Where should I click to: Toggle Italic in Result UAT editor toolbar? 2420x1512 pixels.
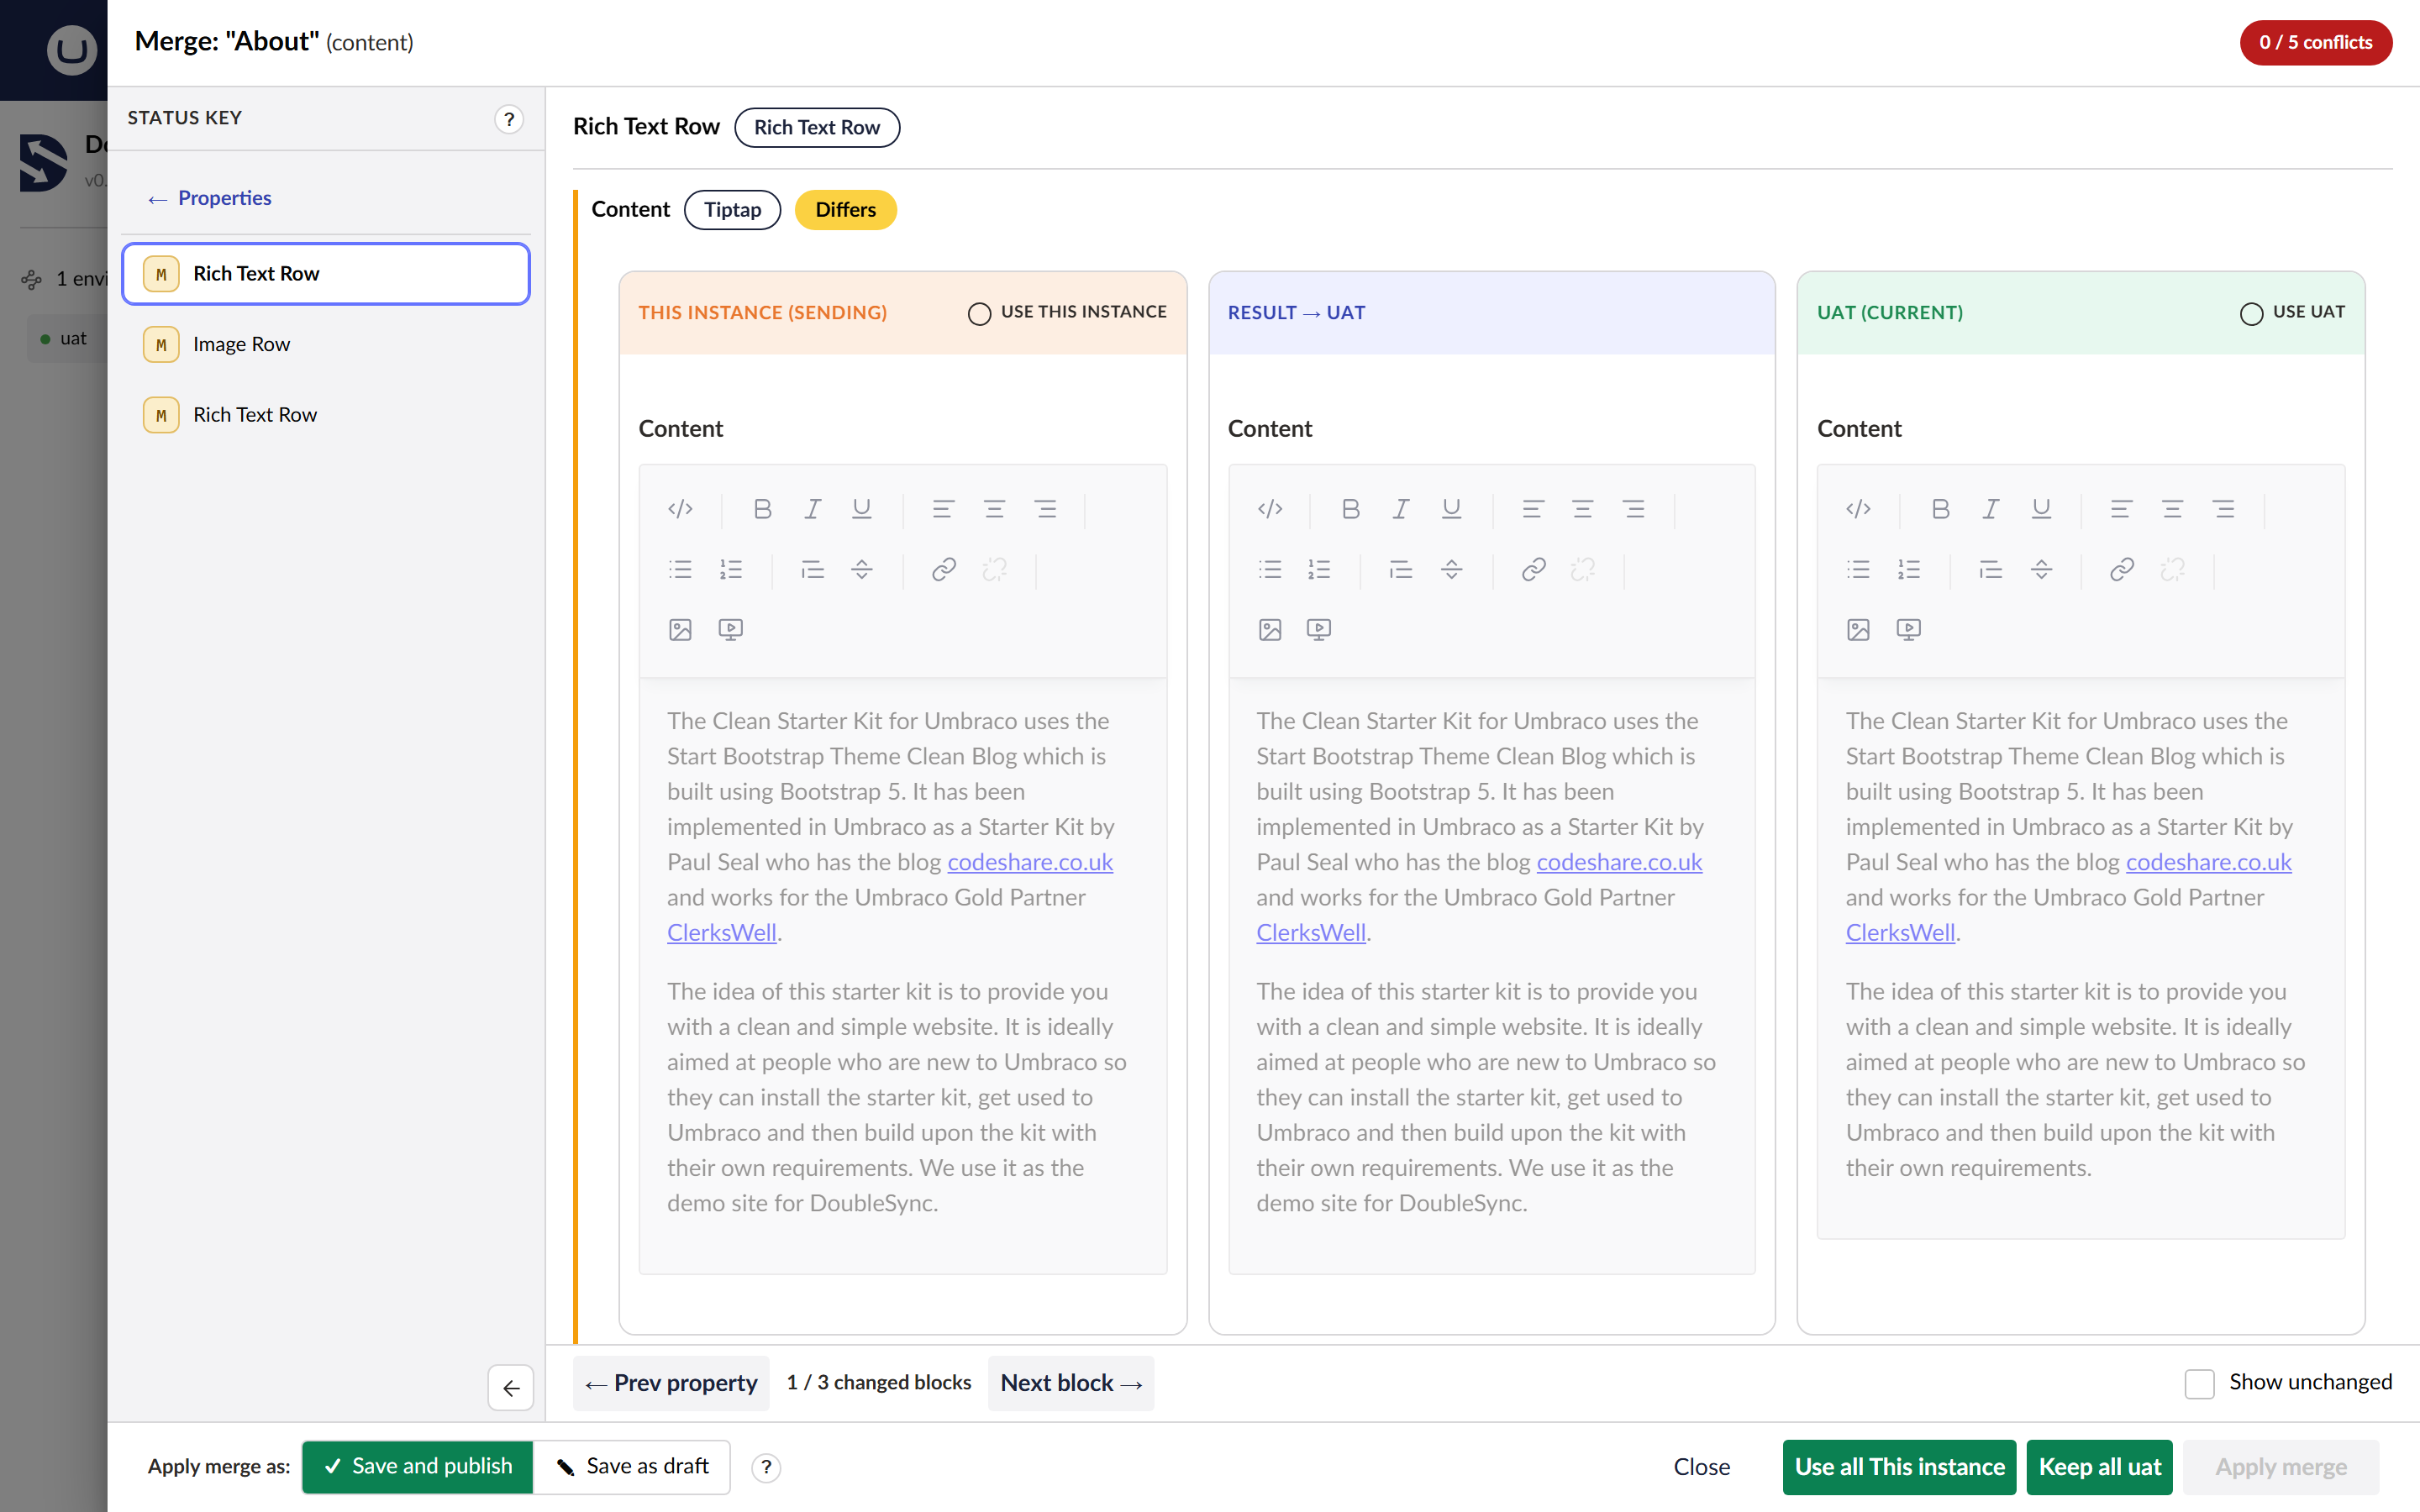click(1401, 509)
